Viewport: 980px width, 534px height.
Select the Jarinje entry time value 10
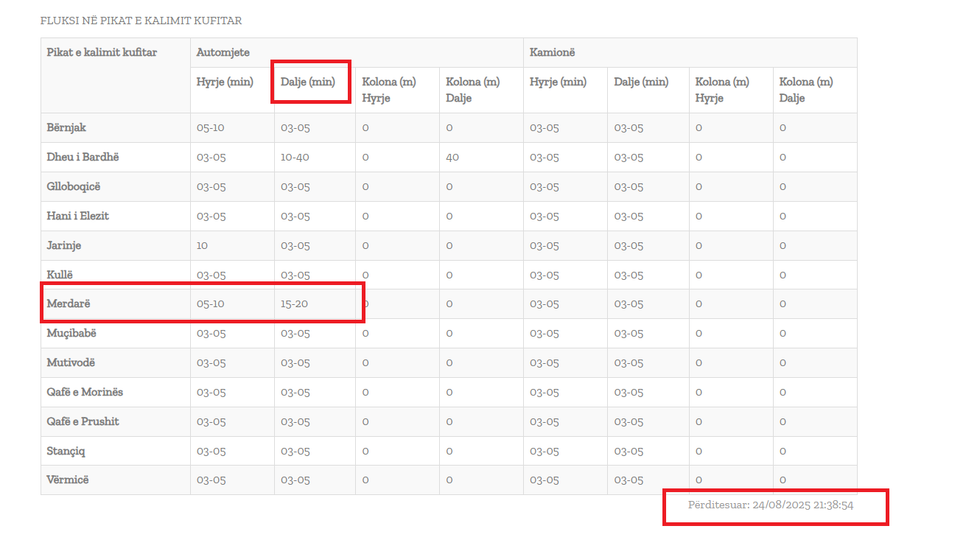click(202, 245)
